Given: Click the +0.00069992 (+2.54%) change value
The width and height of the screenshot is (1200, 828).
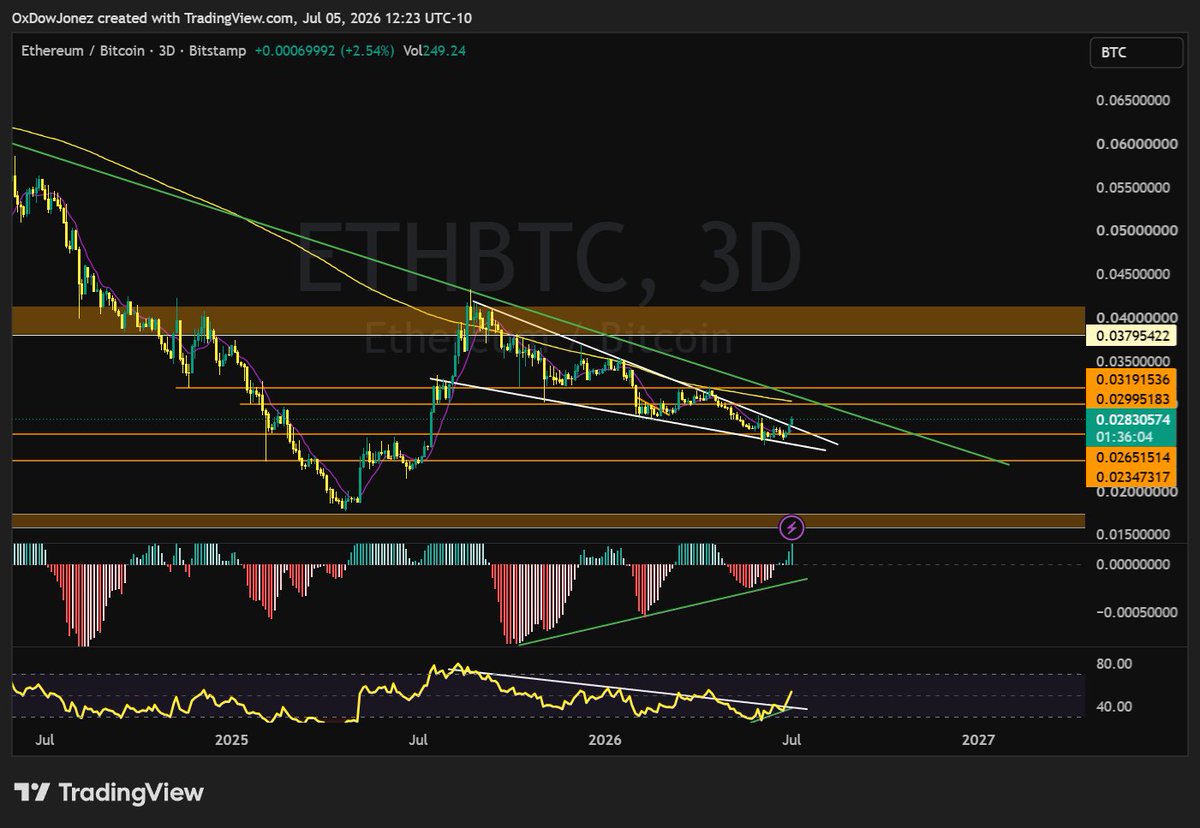Looking at the screenshot, I should [x=325, y=52].
